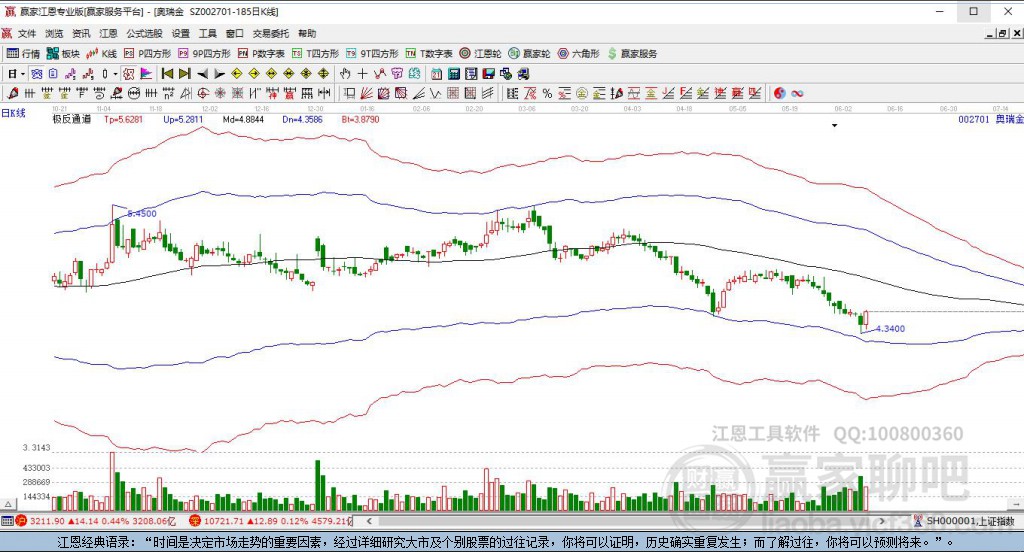Open the 行情 quotes view
The image size is (1024, 552).
tap(24, 54)
